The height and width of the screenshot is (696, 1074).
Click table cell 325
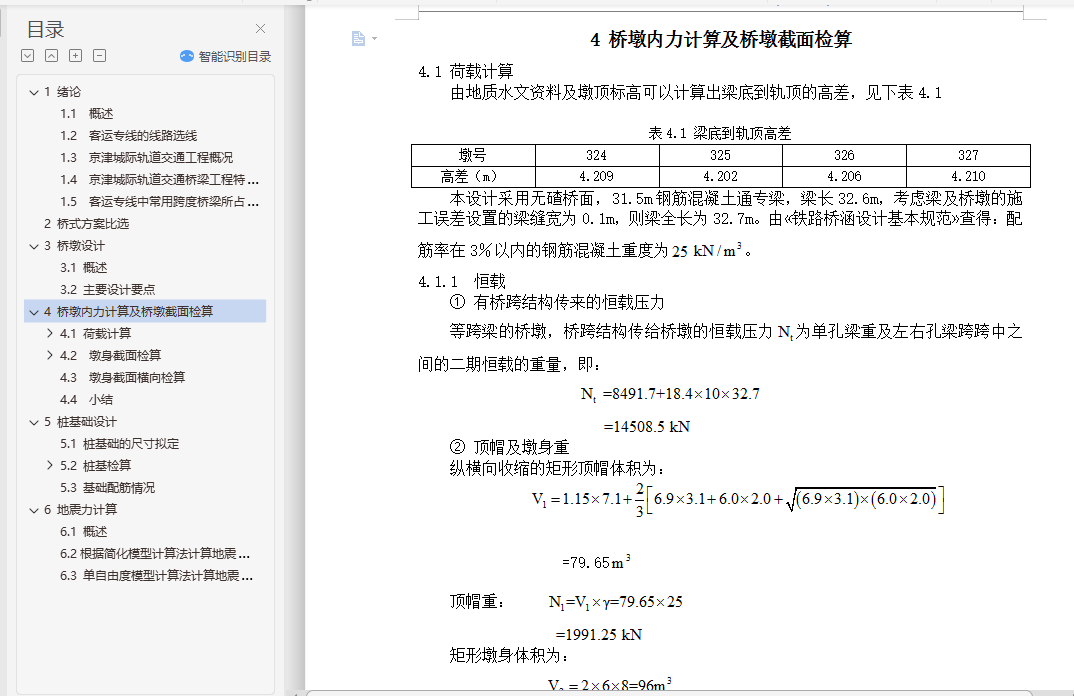(x=721, y=156)
